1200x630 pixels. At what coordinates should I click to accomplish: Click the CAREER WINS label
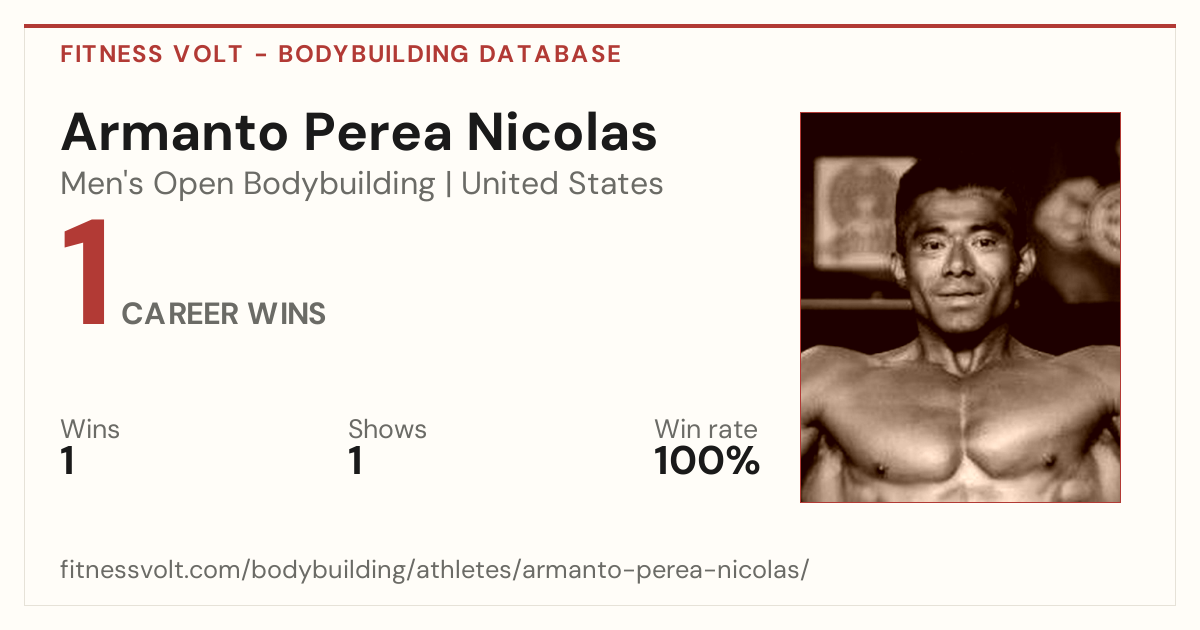224,314
